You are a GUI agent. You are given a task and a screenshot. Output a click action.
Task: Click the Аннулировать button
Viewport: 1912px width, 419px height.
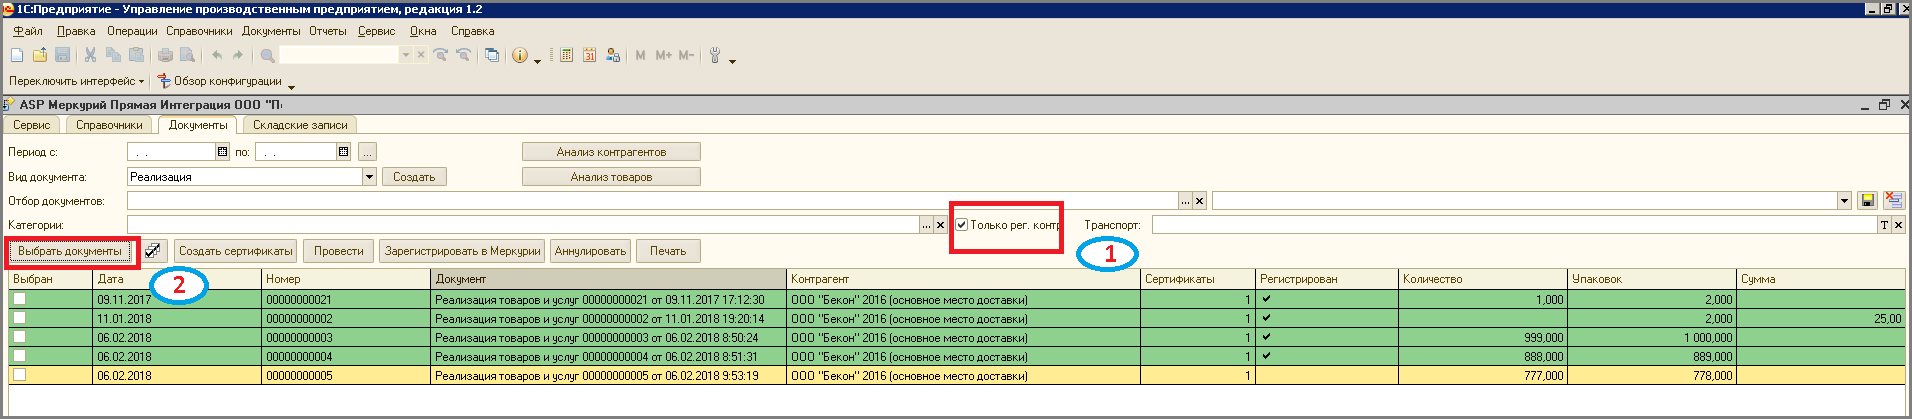[x=590, y=251]
